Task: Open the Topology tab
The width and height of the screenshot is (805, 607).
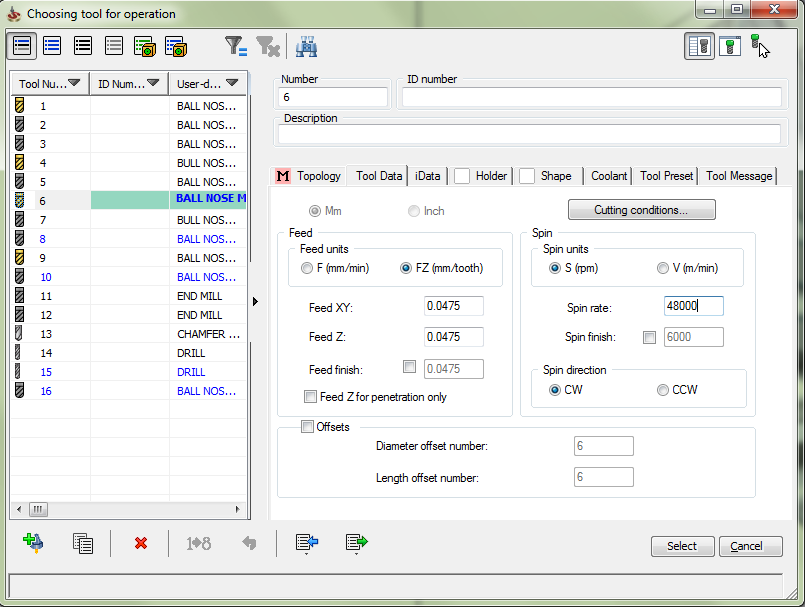Action: pyautogui.click(x=308, y=176)
